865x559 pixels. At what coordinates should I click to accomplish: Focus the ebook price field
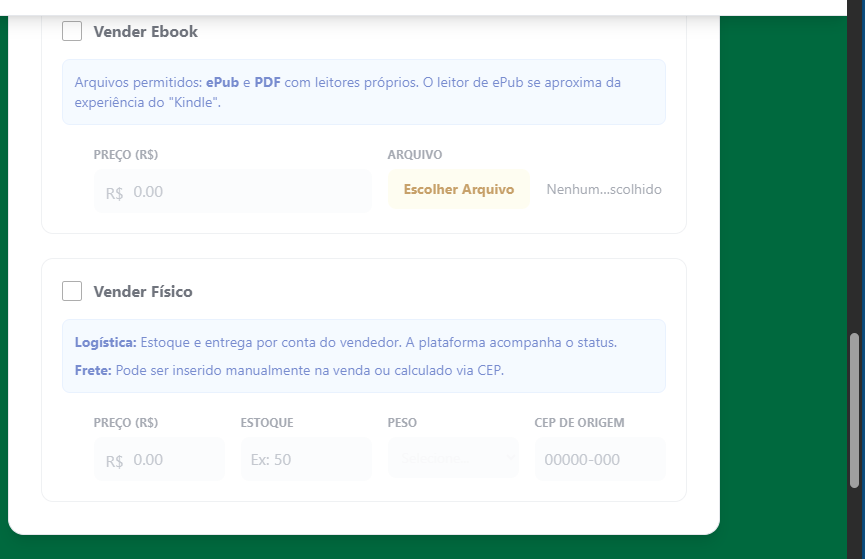232,191
